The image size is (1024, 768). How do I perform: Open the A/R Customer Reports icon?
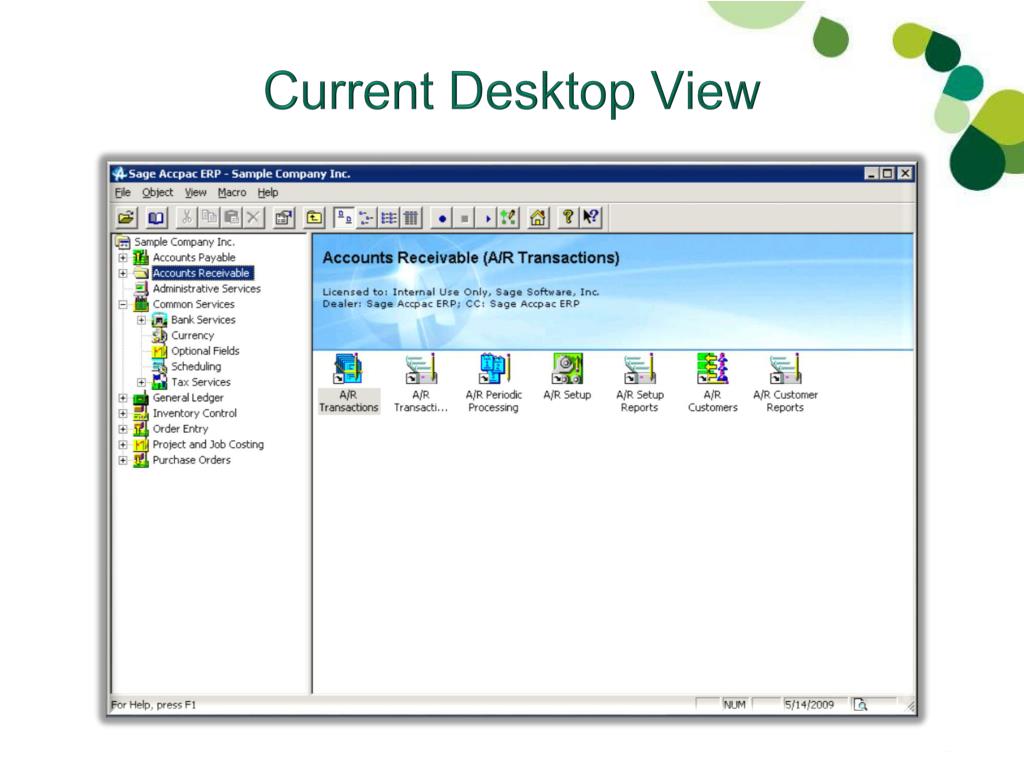coord(785,383)
